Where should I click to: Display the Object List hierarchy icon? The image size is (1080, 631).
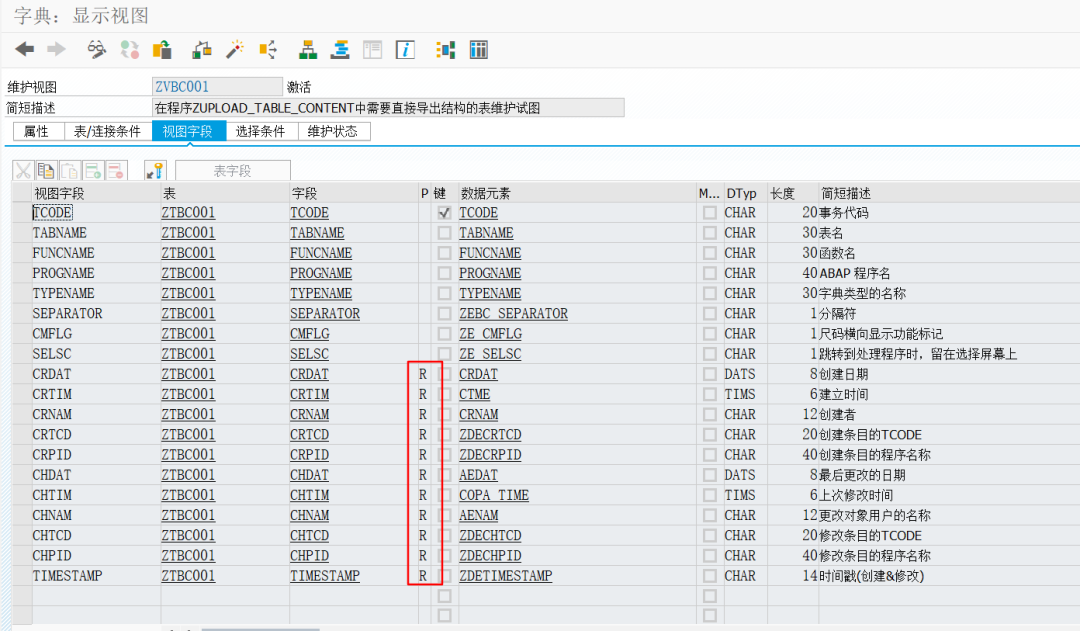pos(308,50)
